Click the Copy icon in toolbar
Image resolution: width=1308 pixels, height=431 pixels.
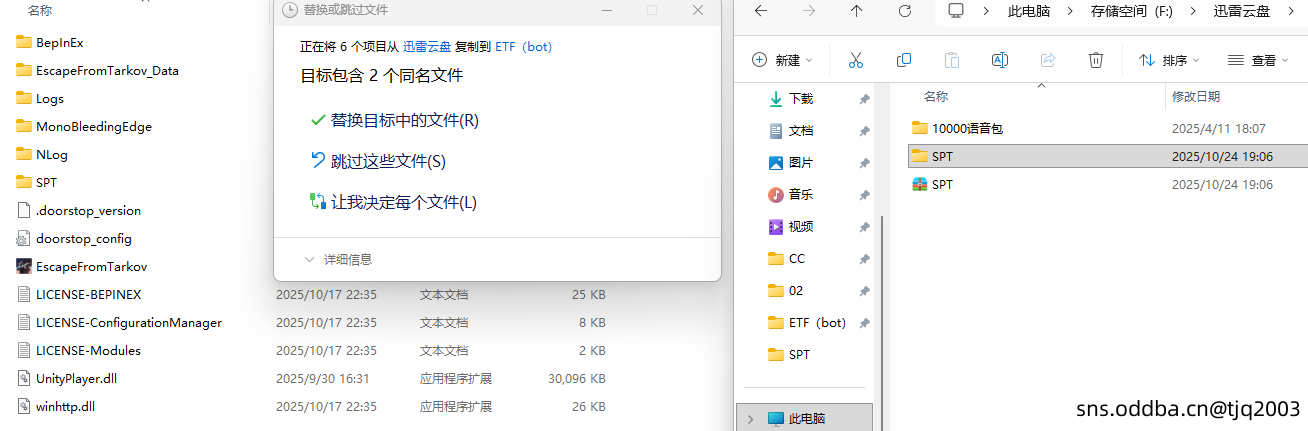pos(904,60)
